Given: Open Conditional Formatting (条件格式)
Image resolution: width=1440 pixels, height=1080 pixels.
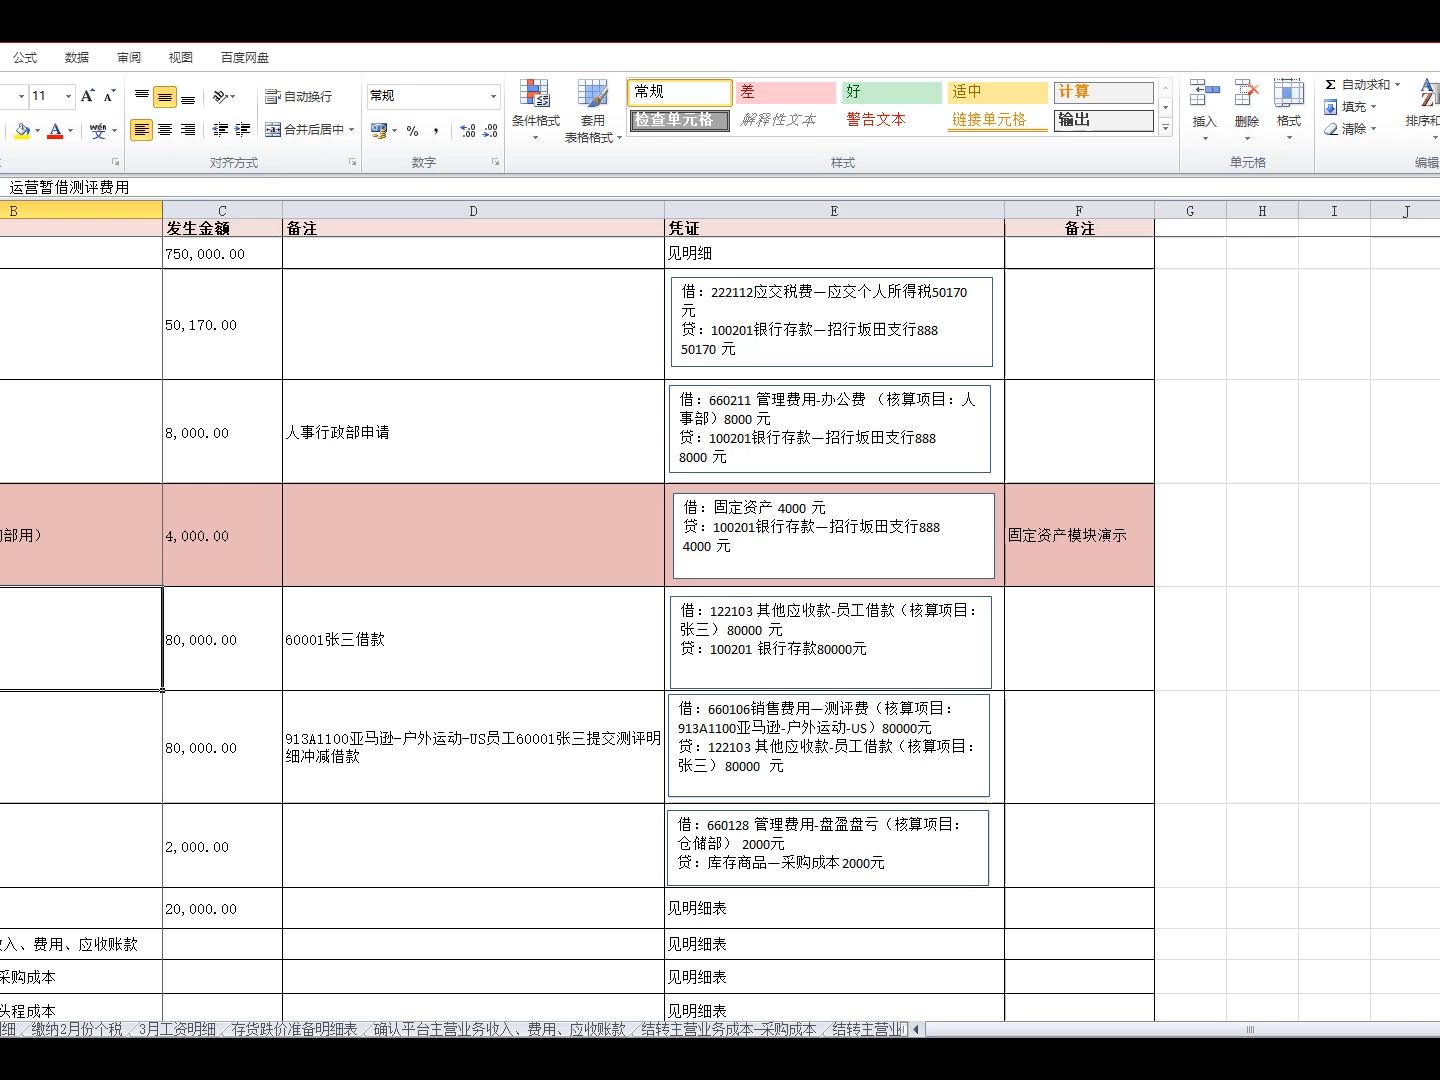Looking at the screenshot, I should 535,110.
